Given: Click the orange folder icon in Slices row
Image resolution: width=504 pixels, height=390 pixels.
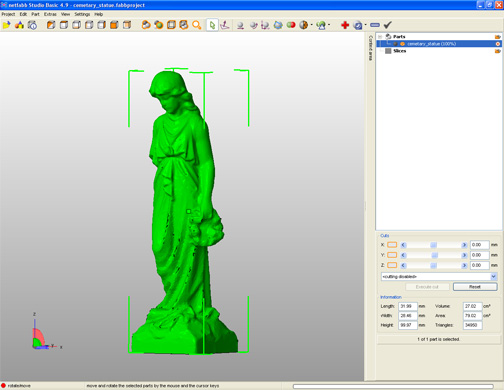Looking at the screenshot, I should 497,51.
